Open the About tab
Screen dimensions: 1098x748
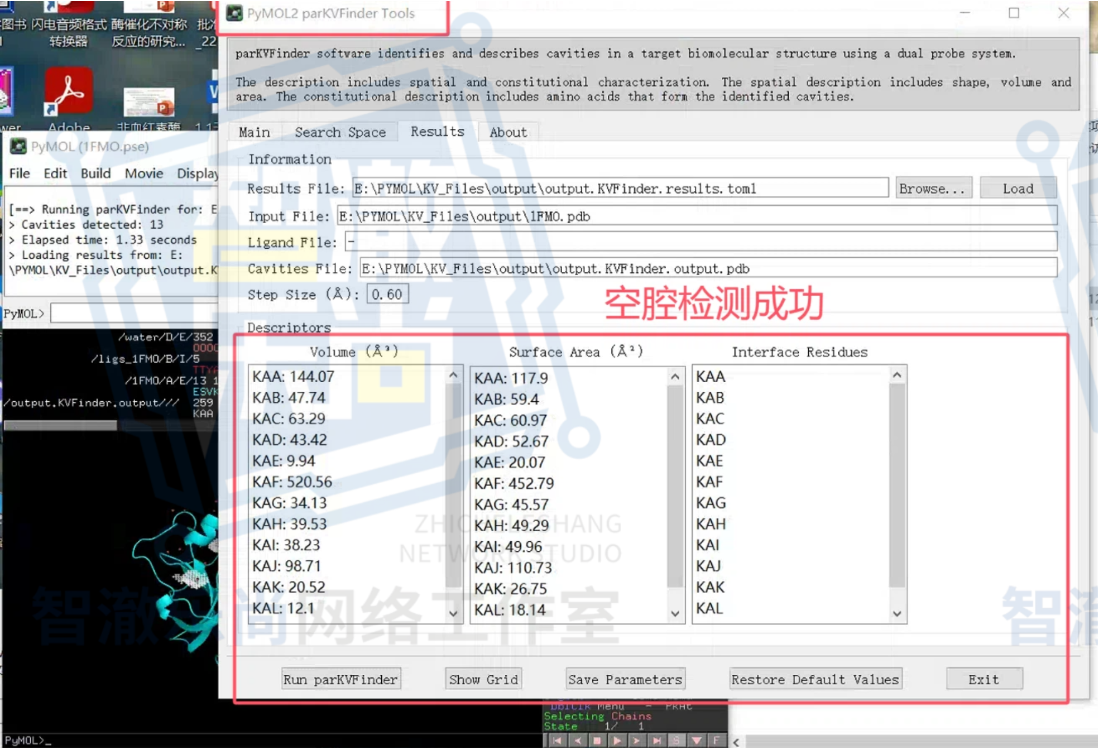pos(508,132)
